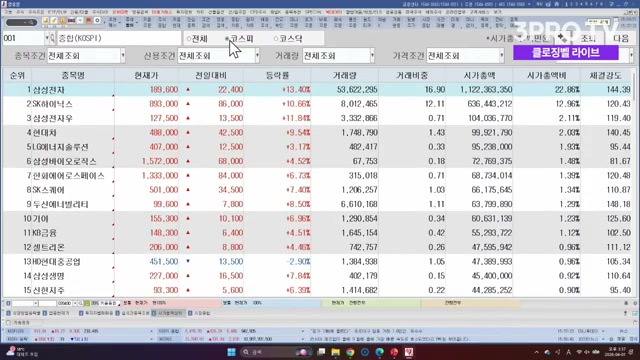Select the LG에너지솔루션 stock name

(60, 147)
